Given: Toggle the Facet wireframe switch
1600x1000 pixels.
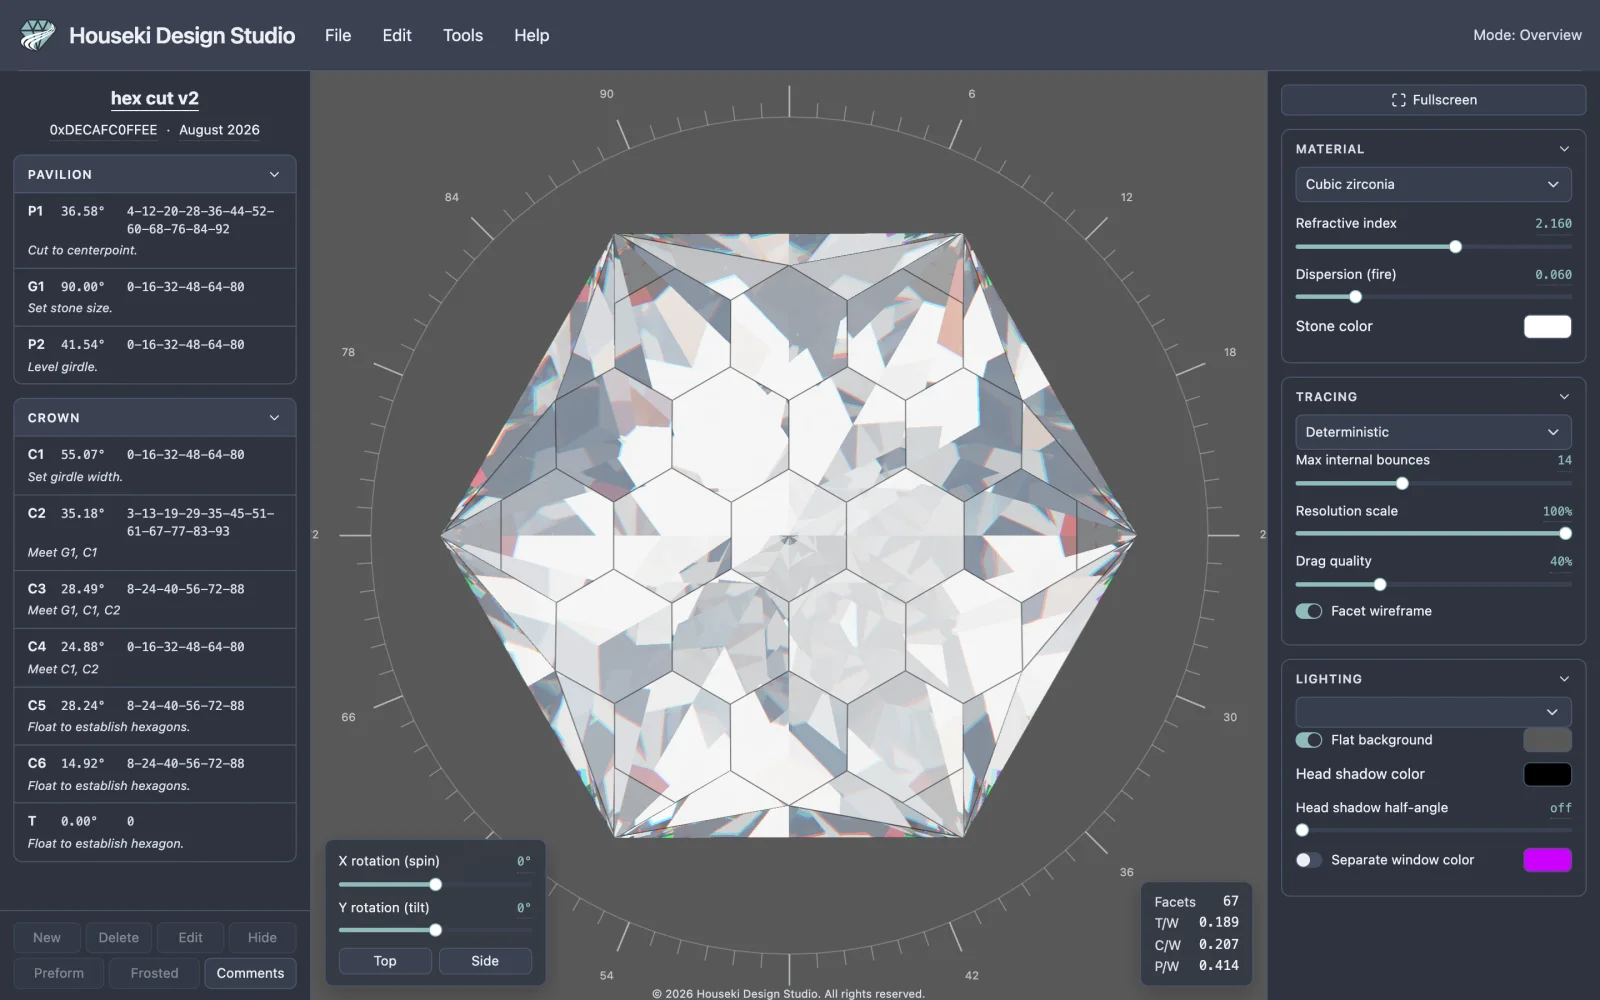Looking at the screenshot, I should pos(1309,611).
